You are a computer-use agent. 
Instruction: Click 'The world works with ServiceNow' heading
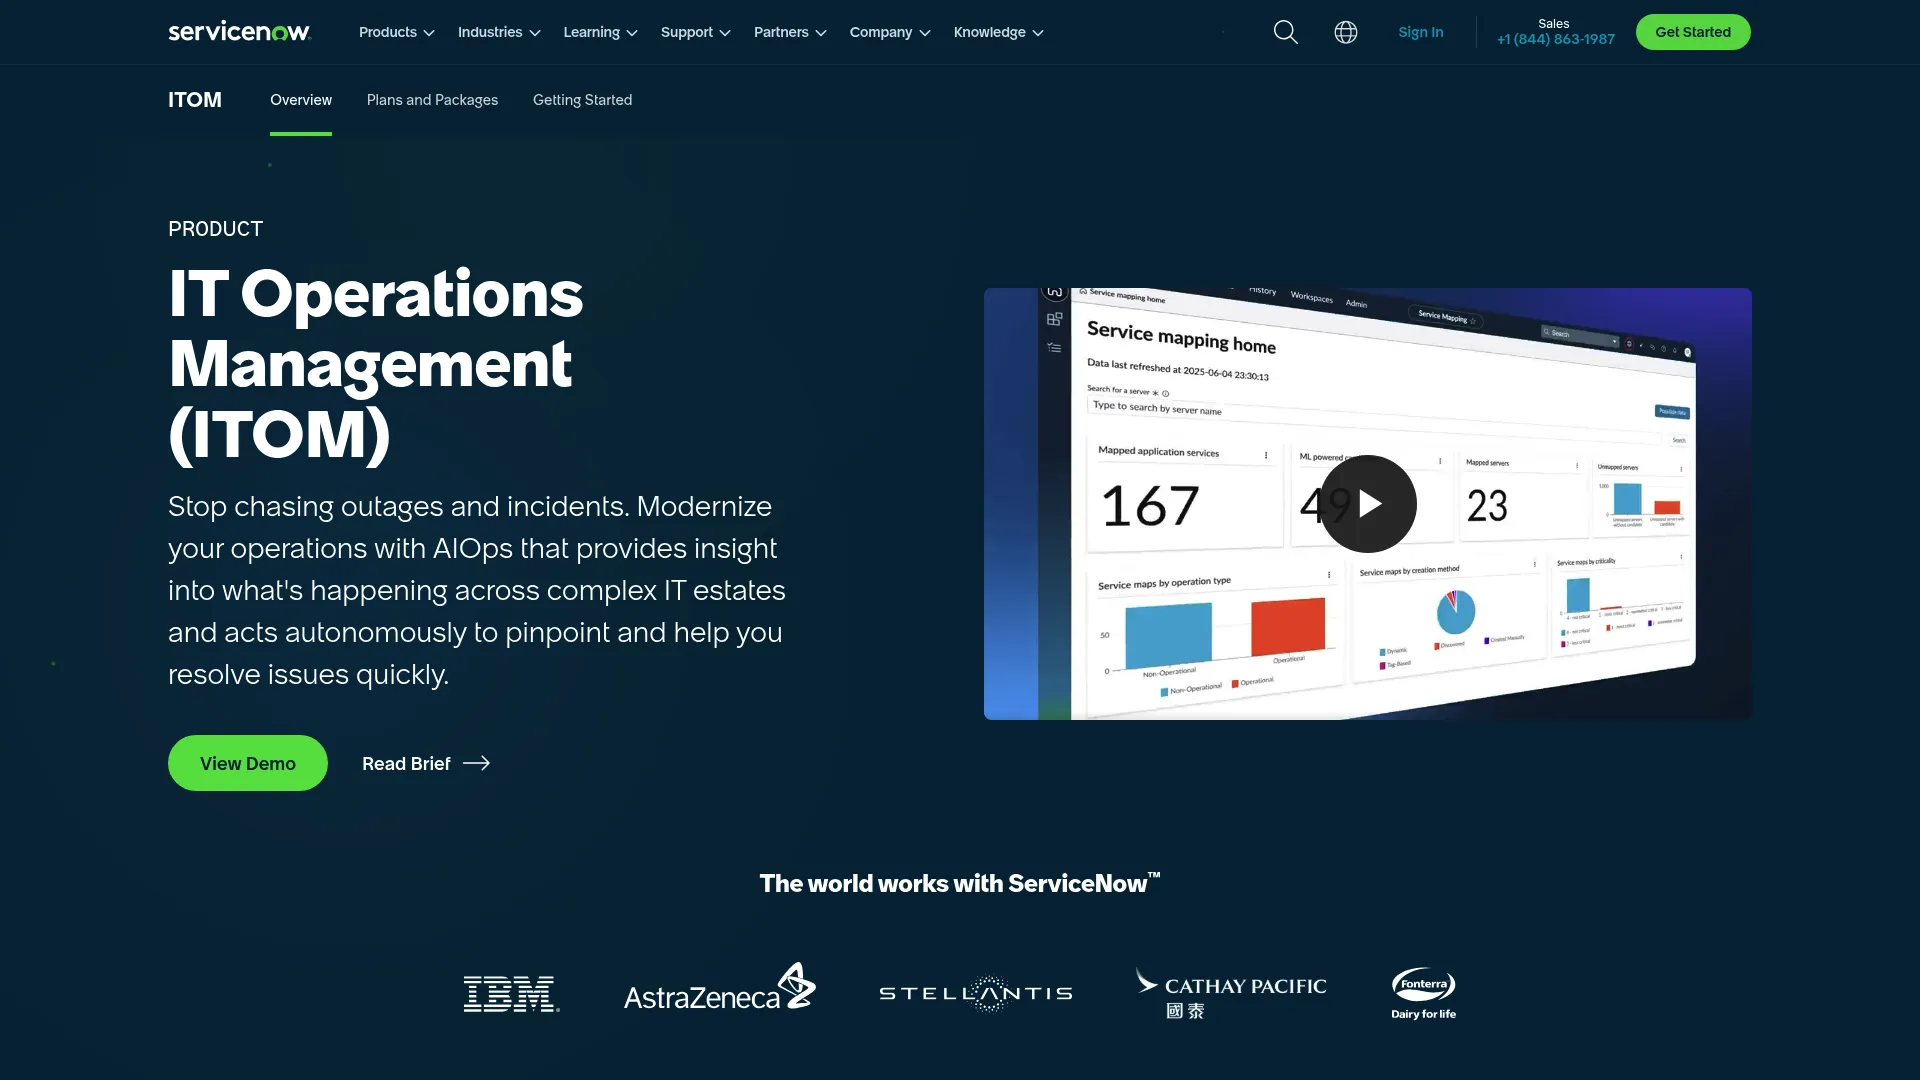pyautogui.click(x=960, y=883)
